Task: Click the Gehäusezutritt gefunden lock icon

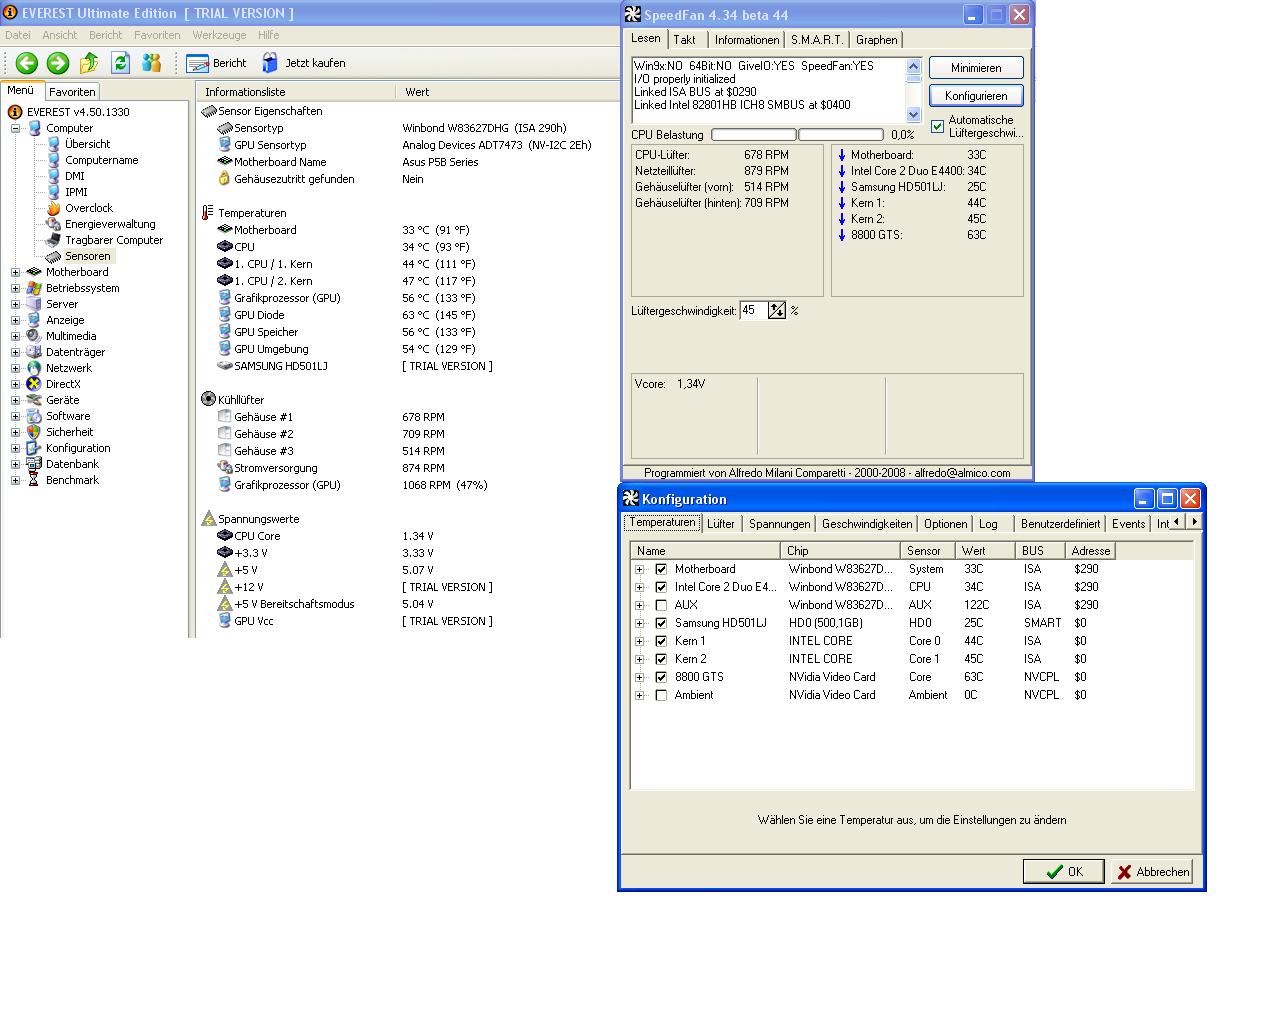Action: coord(224,179)
